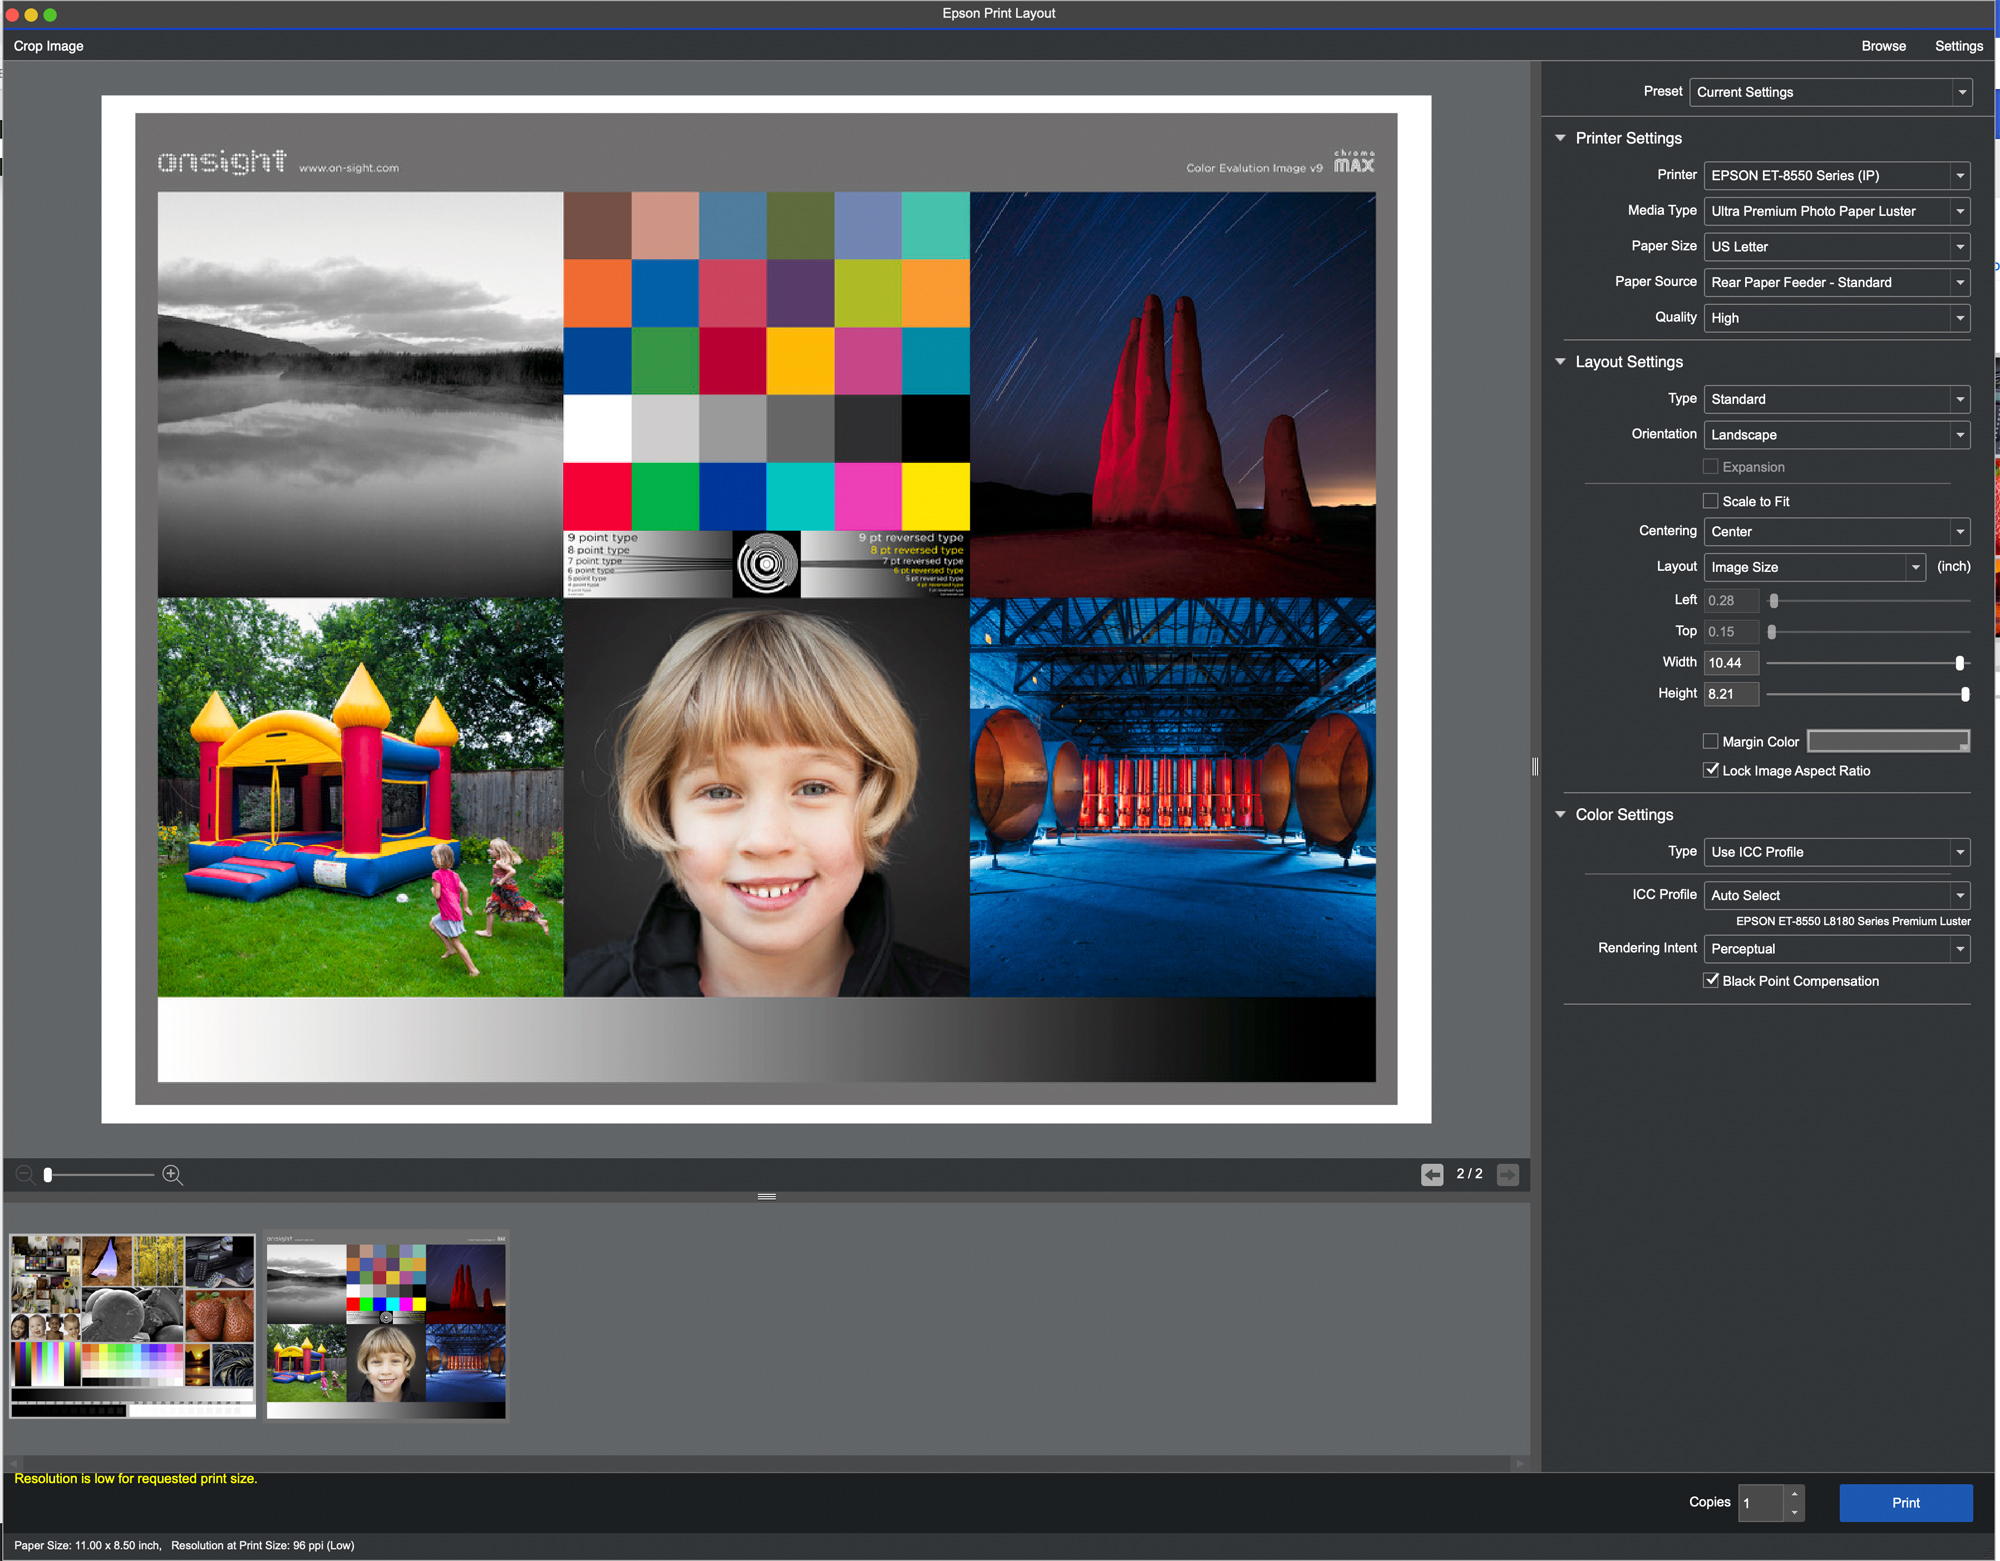Open the Centering dropdown

point(1837,532)
